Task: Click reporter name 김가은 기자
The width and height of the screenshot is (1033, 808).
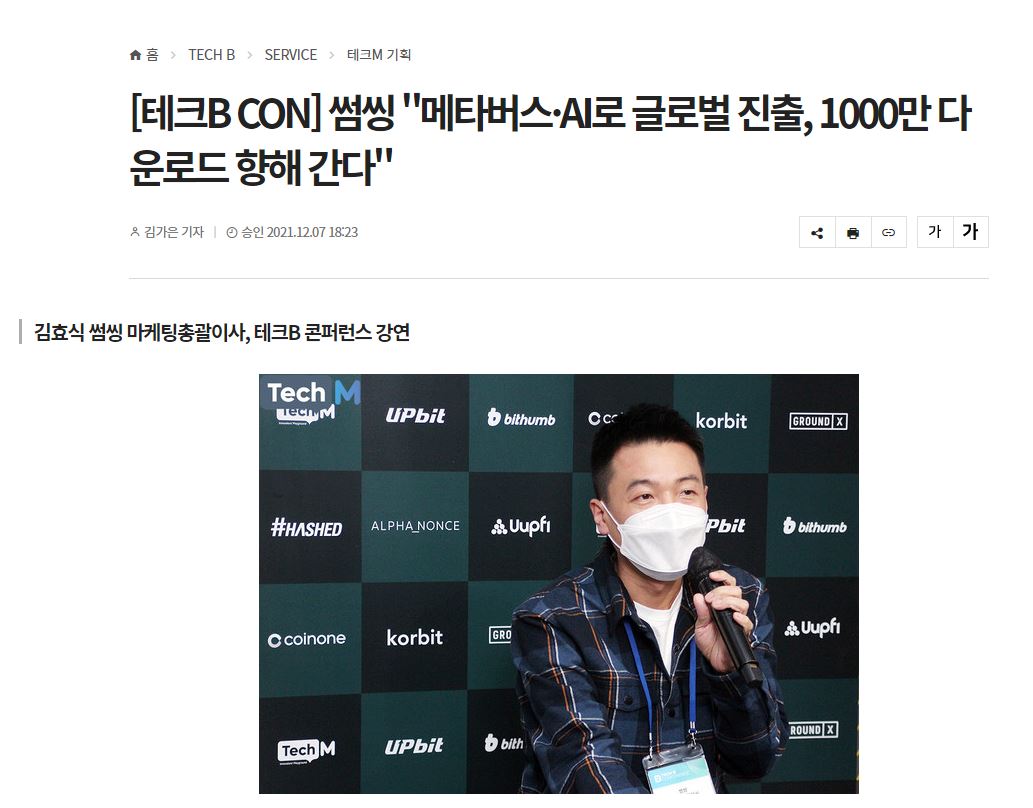Action: [x=174, y=232]
